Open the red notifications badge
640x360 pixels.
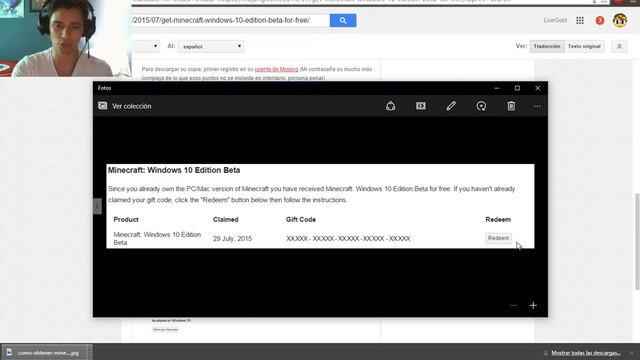pos(600,20)
